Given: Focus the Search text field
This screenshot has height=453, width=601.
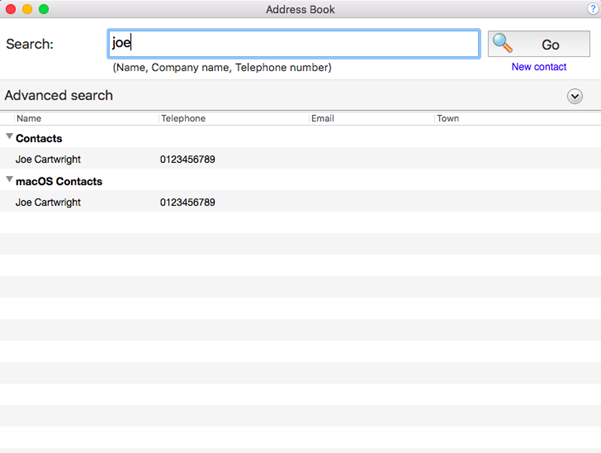Looking at the screenshot, I should pyautogui.click(x=294, y=44).
